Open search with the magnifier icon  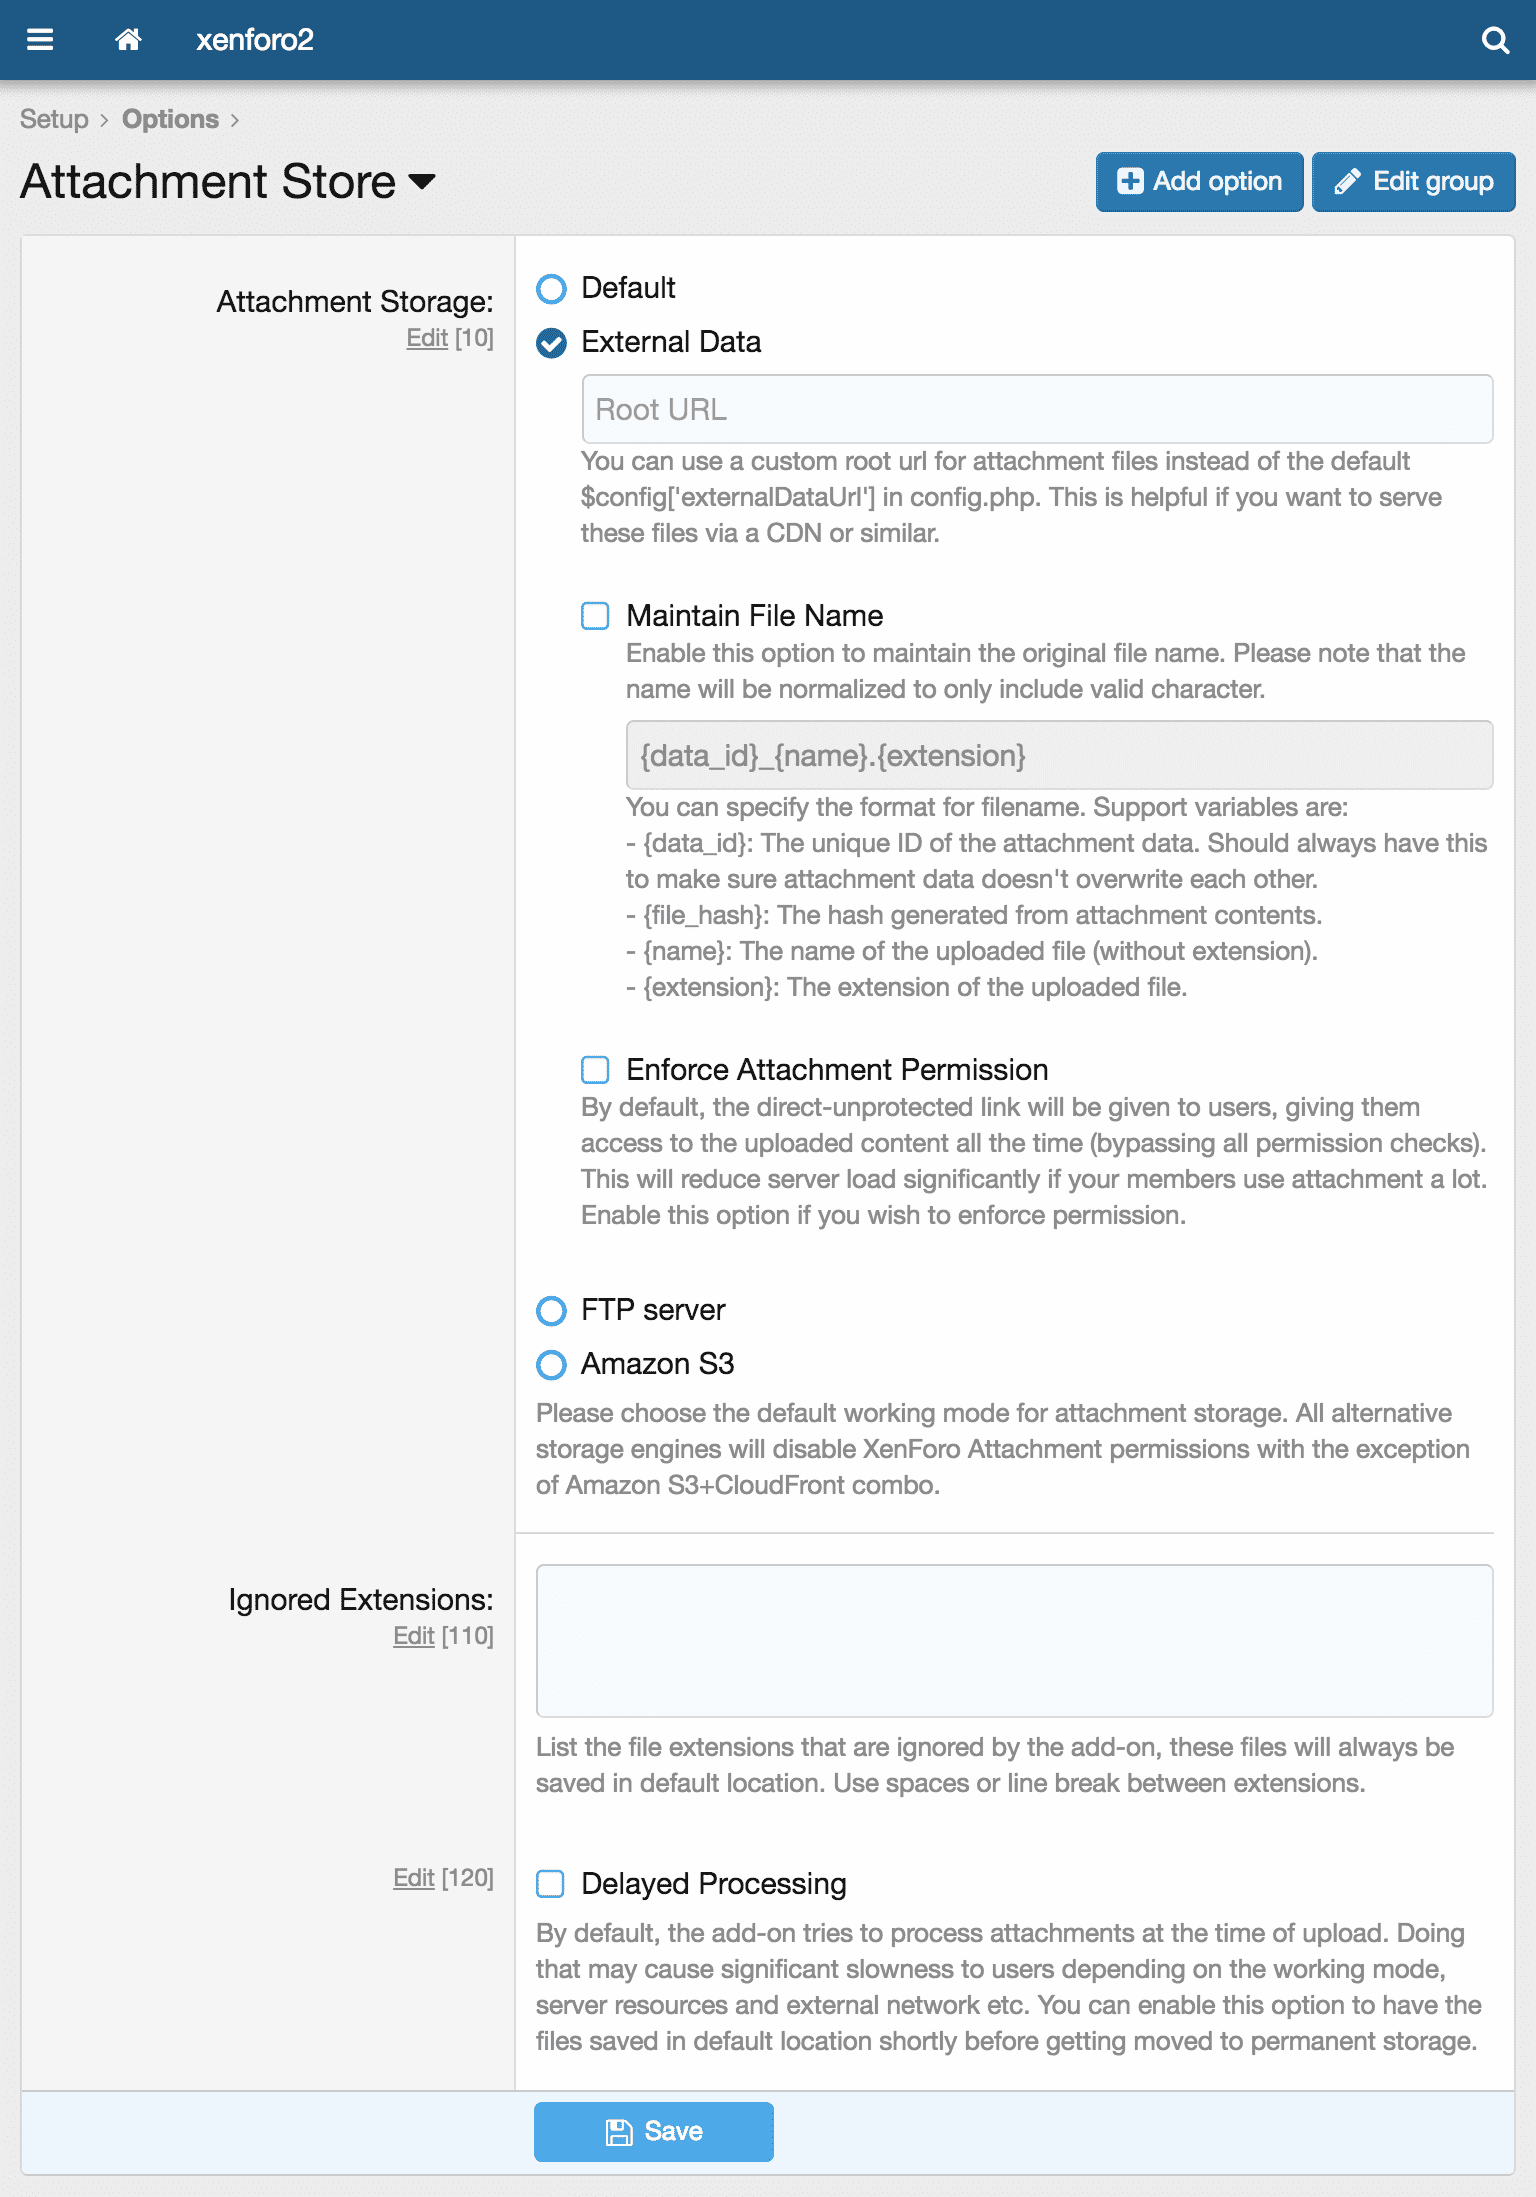[x=1495, y=40]
